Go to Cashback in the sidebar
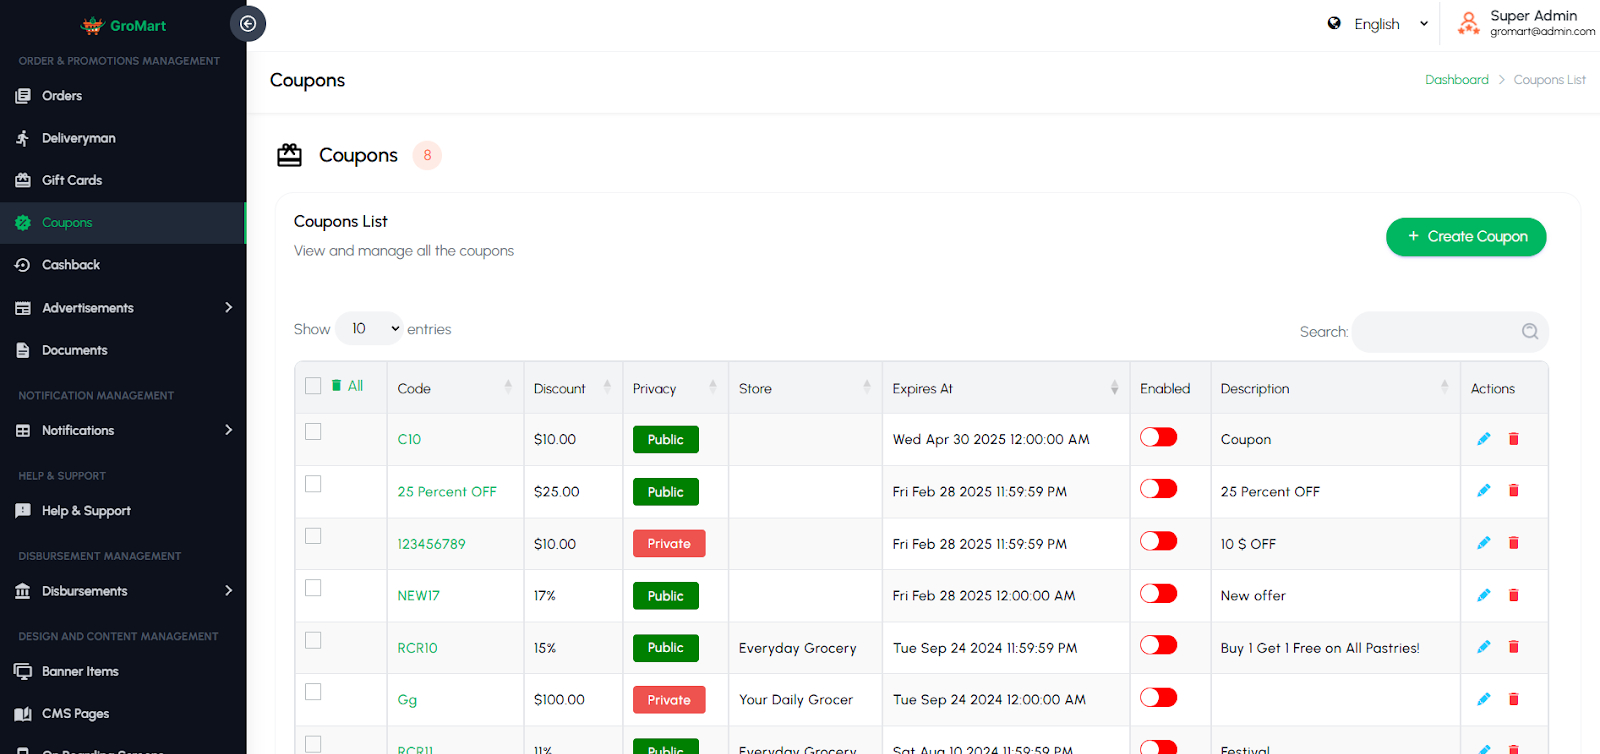The image size is (1600, 754). pos(71,265)
